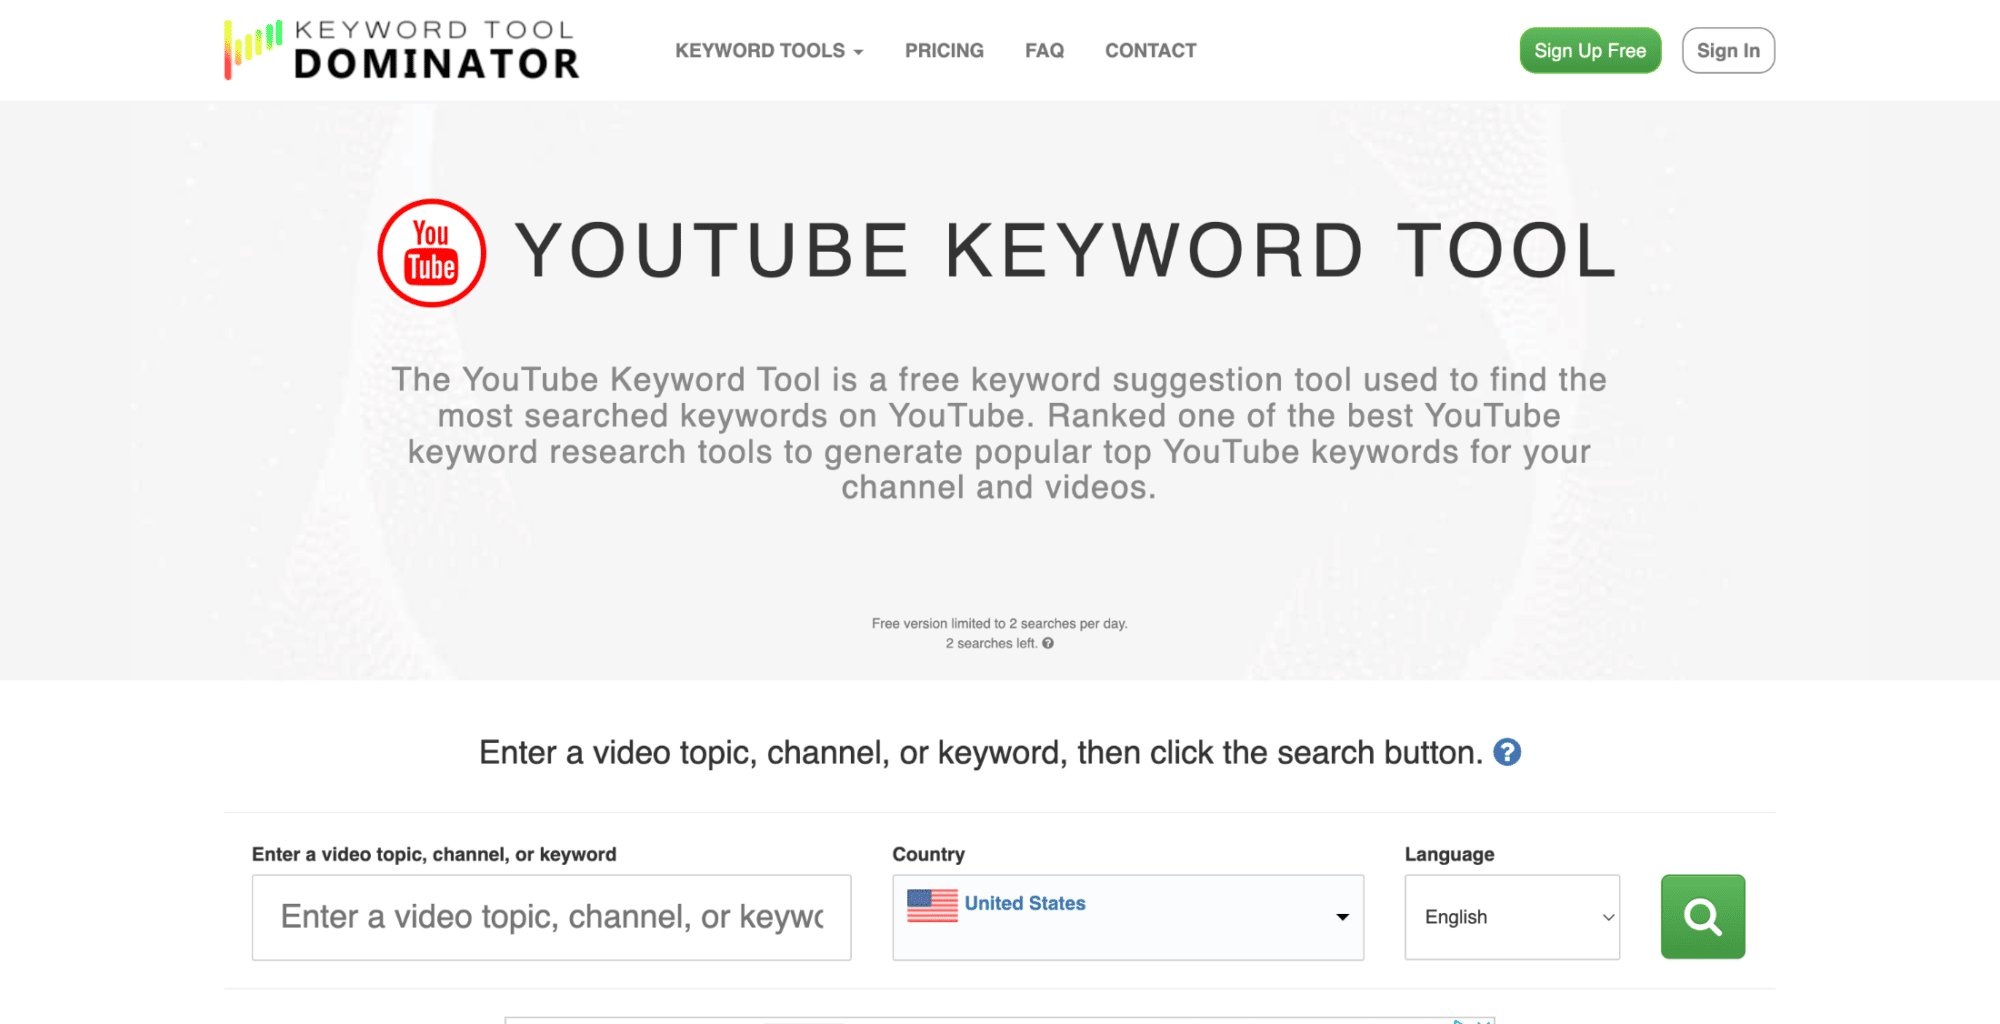This screenshot has height=1024, width=2000.
Task: Open the Contact page
Action: pos(1150,50)
